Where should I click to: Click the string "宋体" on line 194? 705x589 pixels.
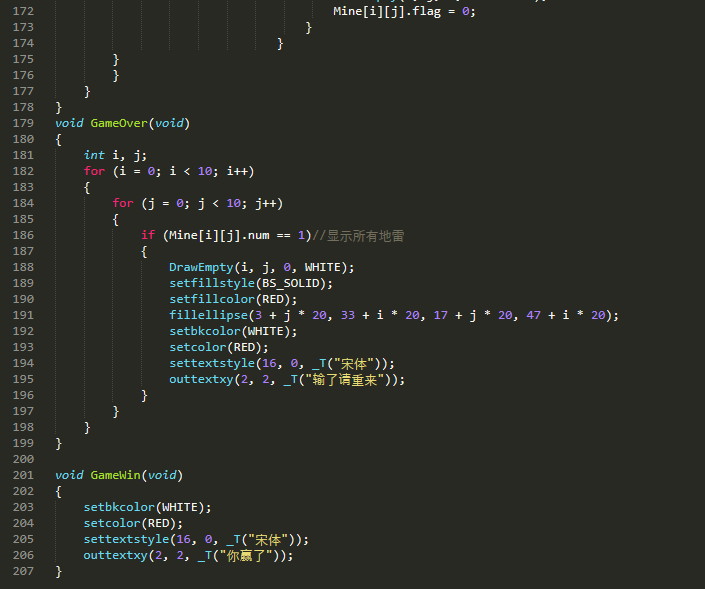point(354,364)
